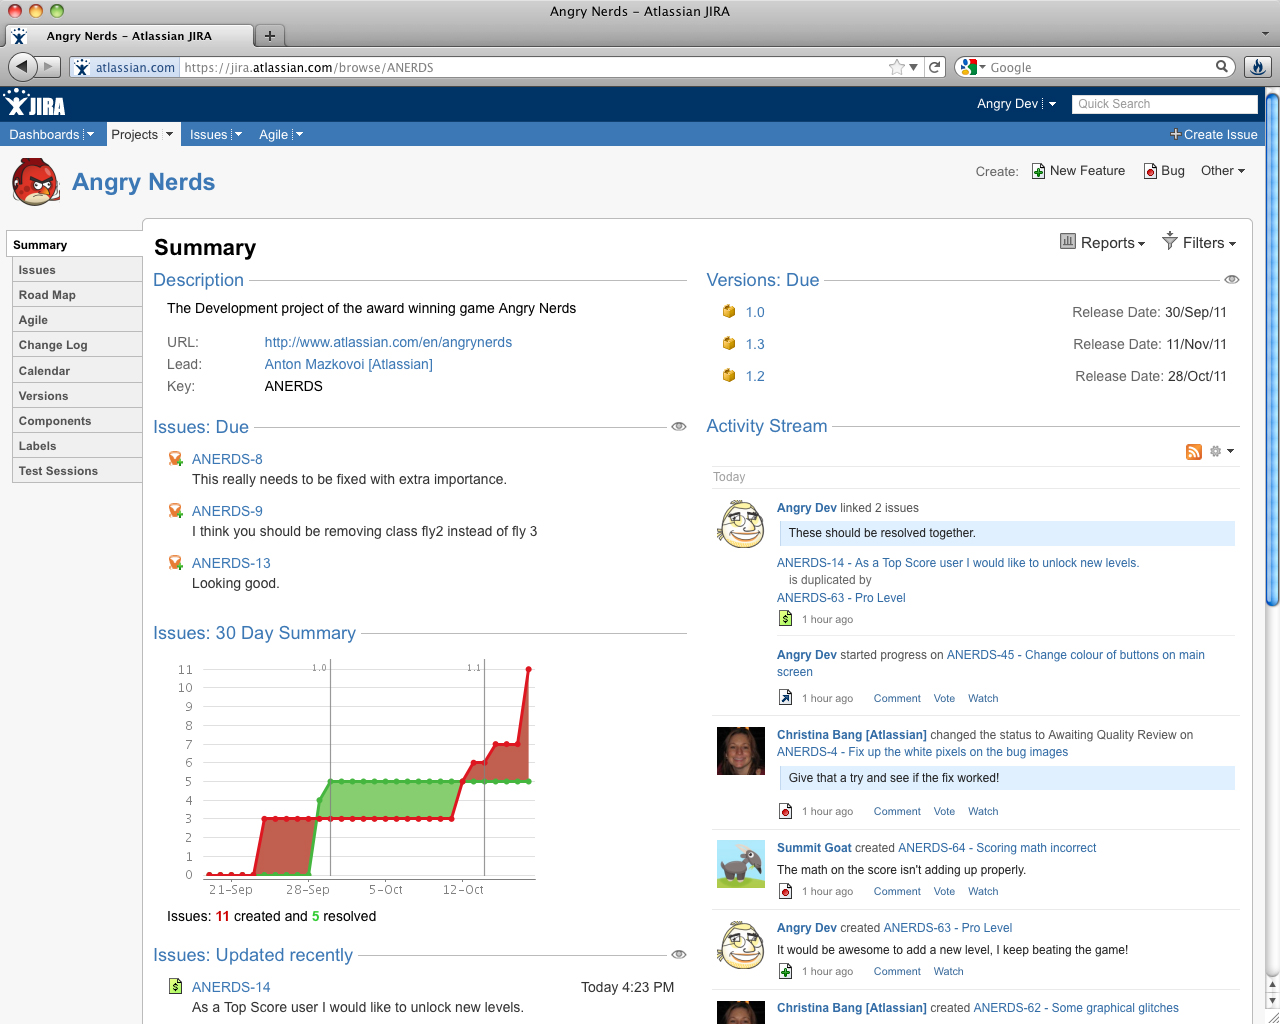Open Anton Mazkovoi lead profile link
The height and width of the screenshot is (1024, 1280).
pos(348,364)
